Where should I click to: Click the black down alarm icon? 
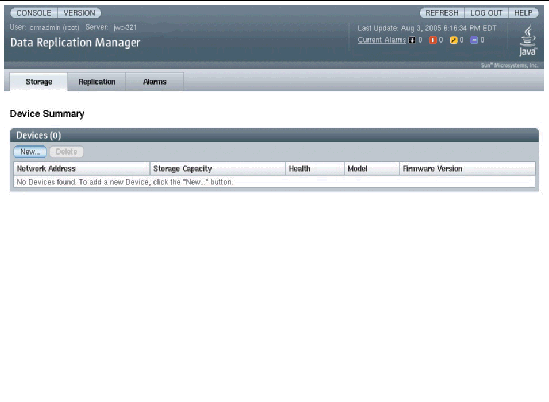pos(412,40)
